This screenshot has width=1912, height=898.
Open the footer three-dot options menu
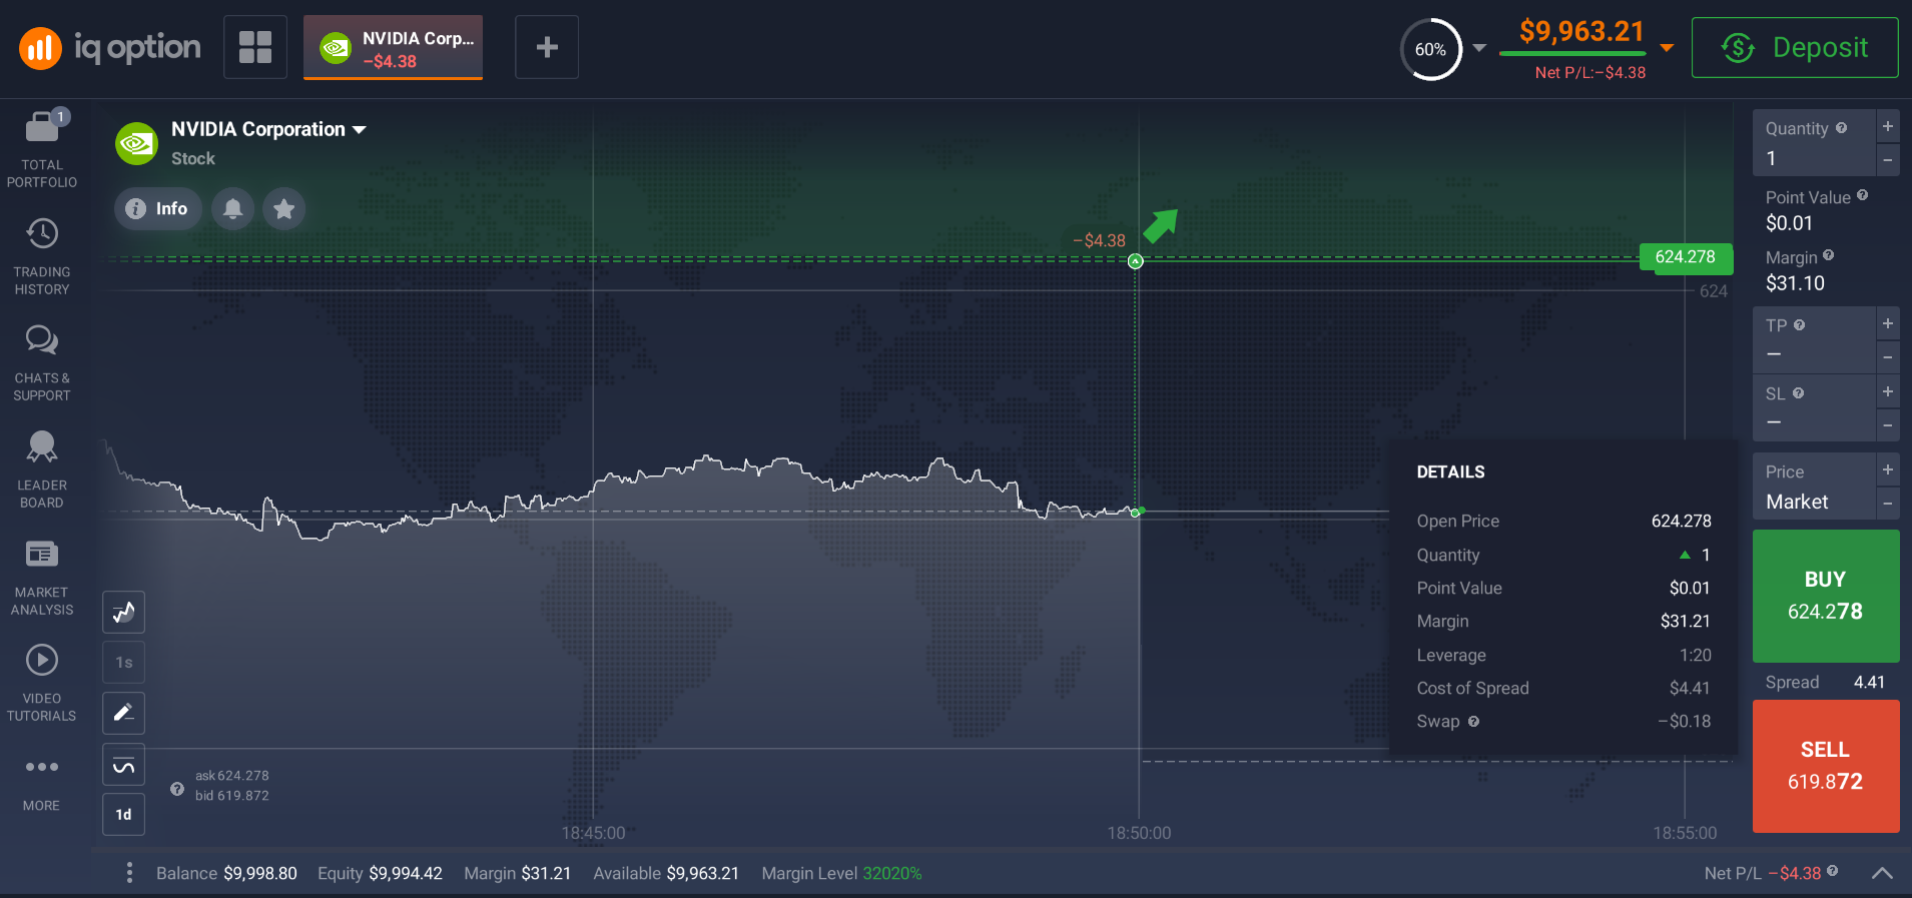click(x=129, y=873)
